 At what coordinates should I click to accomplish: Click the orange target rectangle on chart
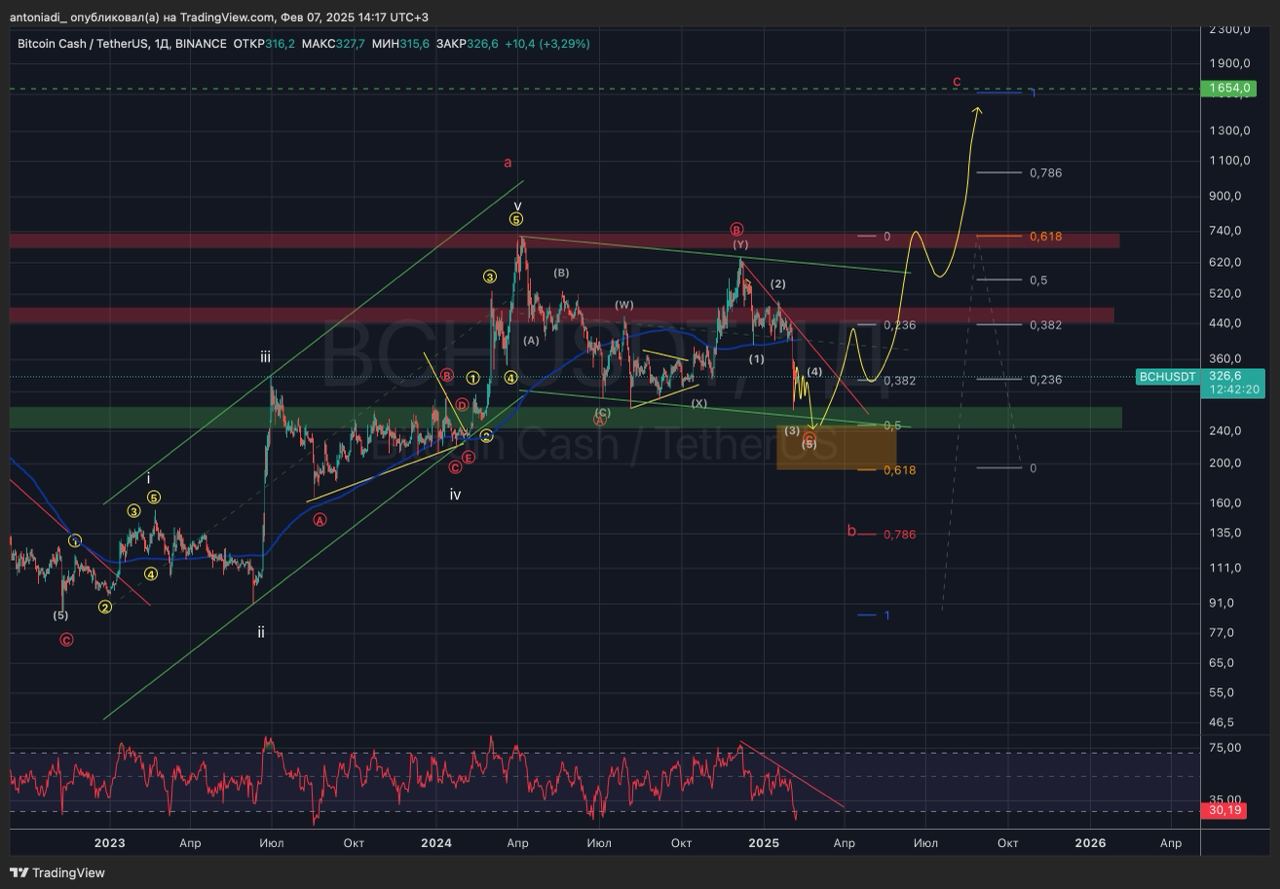coord(837,448)
